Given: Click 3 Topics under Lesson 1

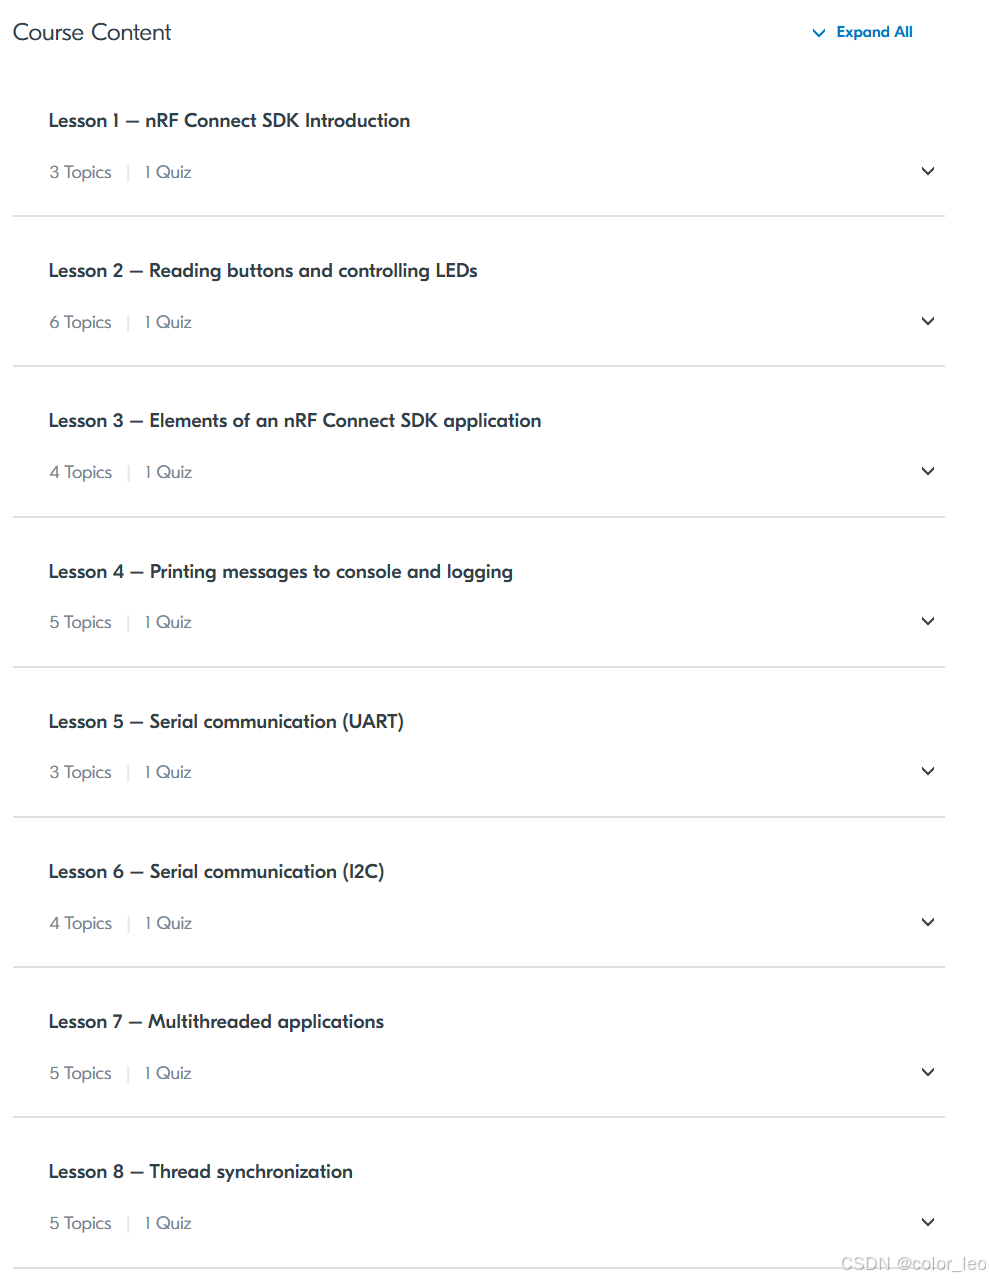Looking at the screenshot, I should [x=80, y=171].
